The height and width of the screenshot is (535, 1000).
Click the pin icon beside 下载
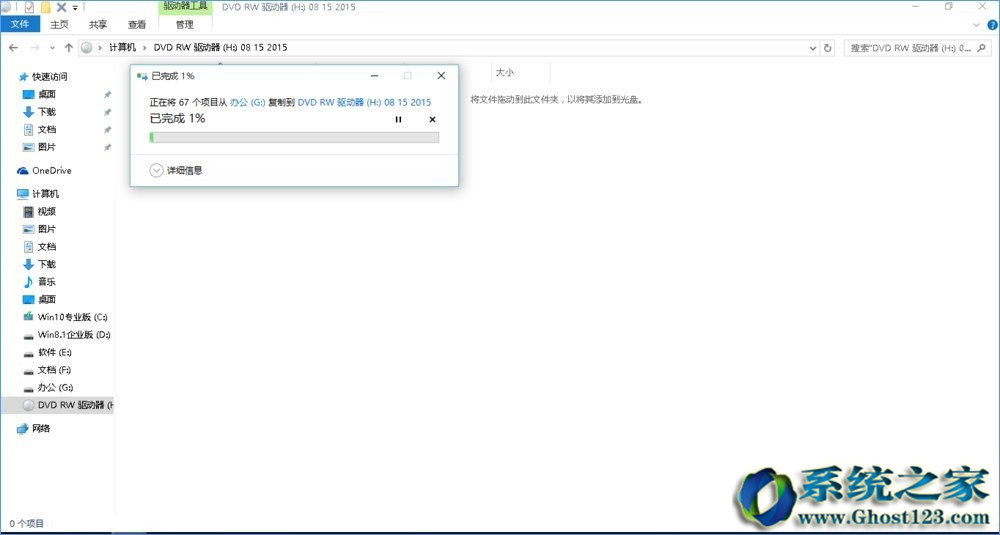pos(107,112)
